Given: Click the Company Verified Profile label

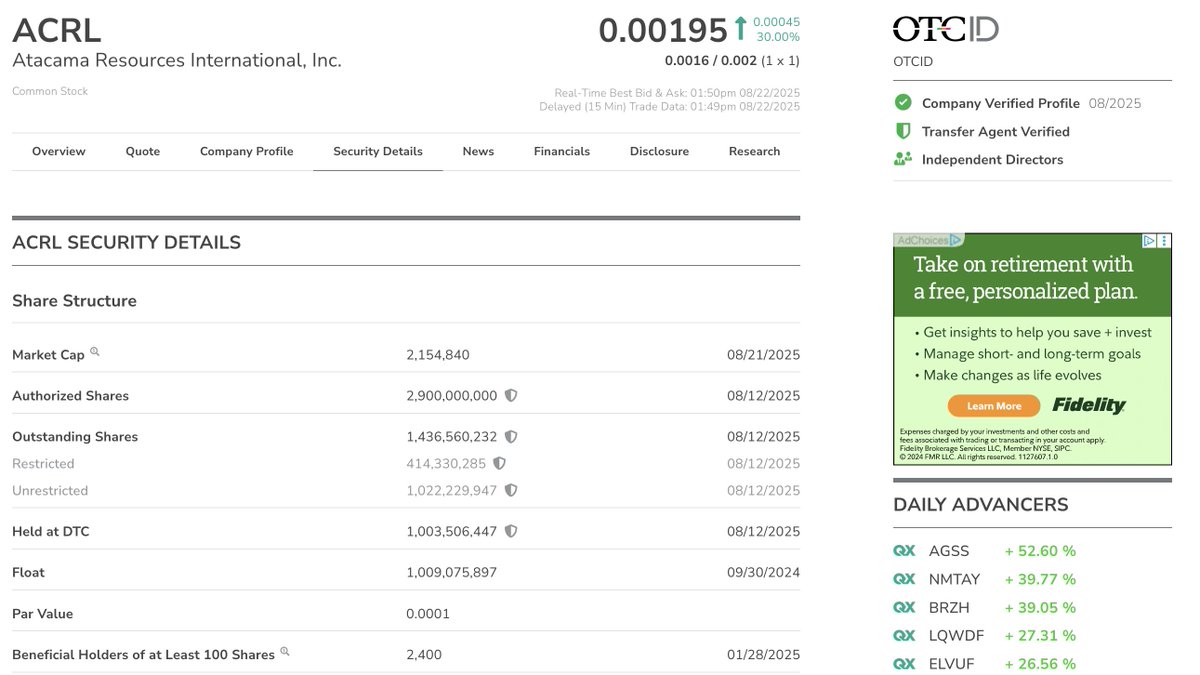Looking at the screenshot, I should [1001, 103].
